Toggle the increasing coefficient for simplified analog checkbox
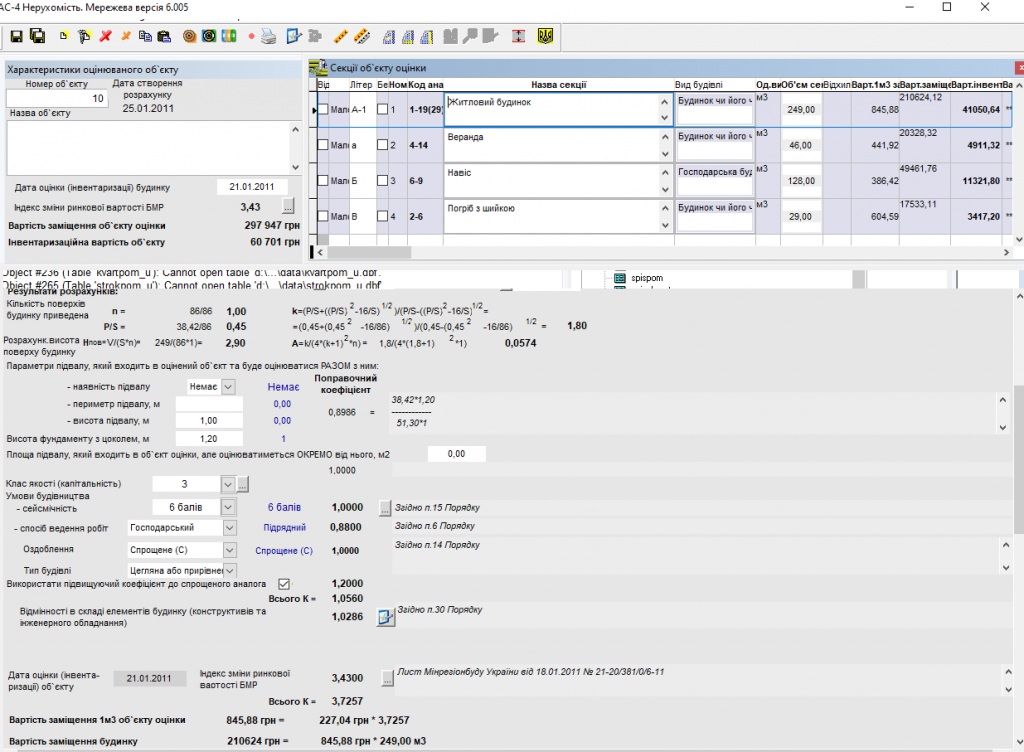The height and width of the screenshot is (752, 1024). click(x=284, y=583)
